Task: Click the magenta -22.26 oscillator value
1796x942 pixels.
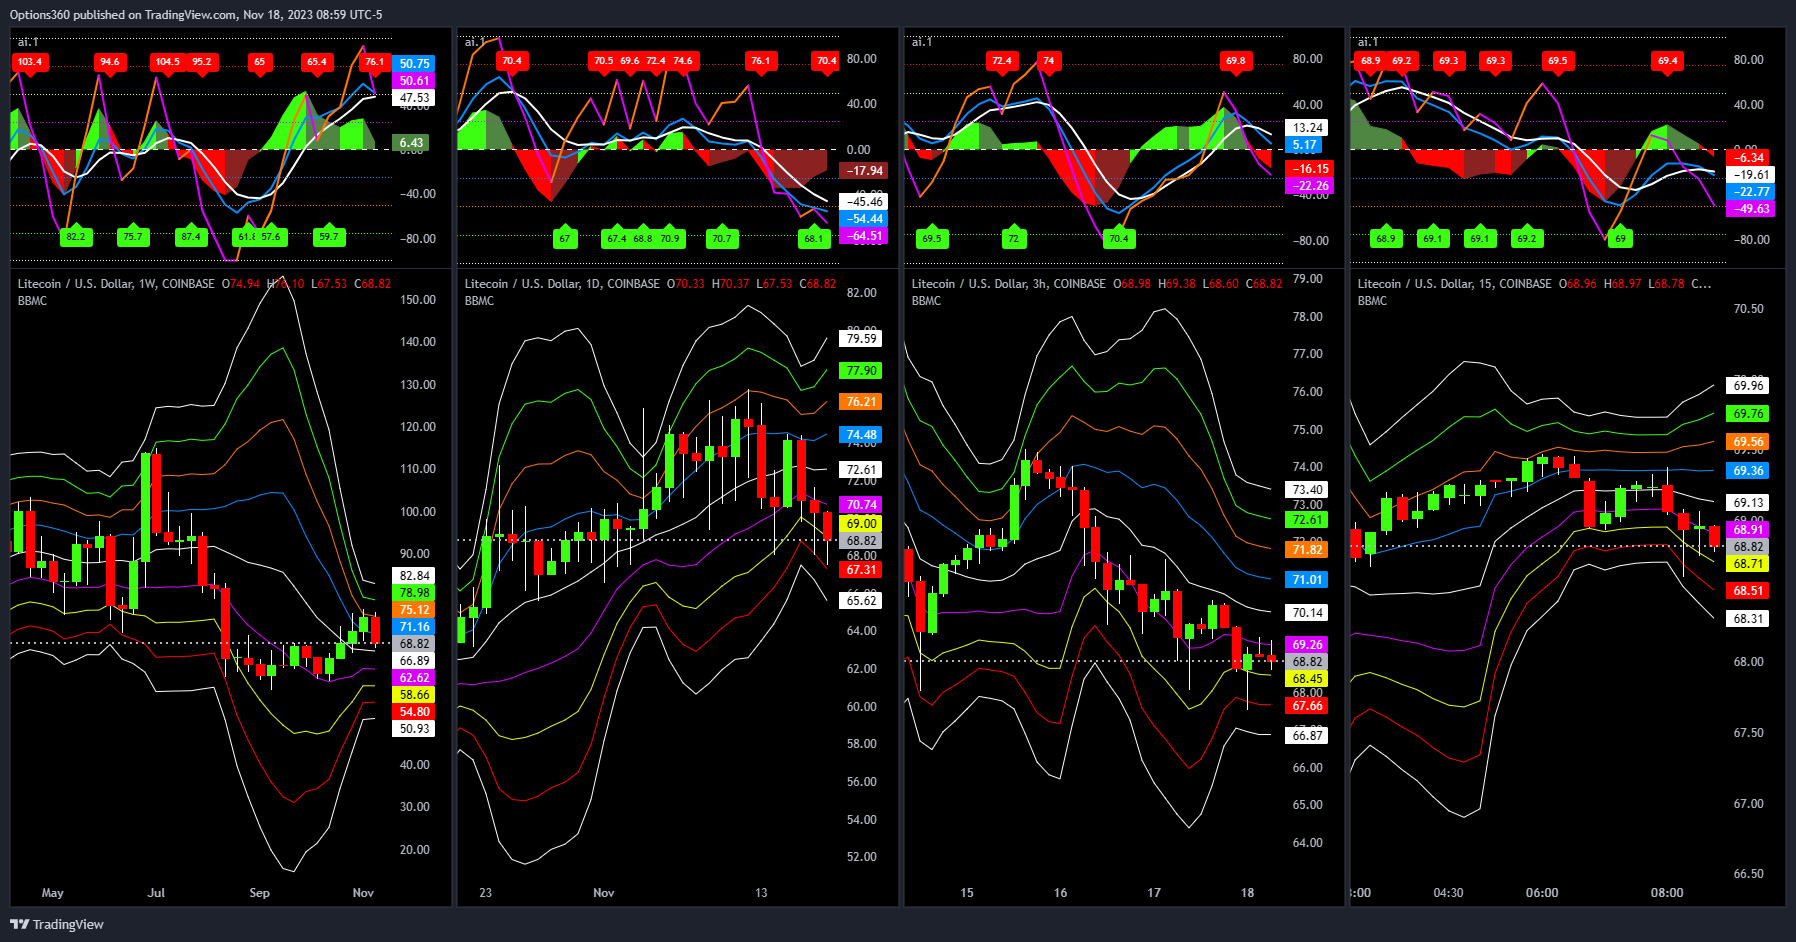Action: point(1310,186)
